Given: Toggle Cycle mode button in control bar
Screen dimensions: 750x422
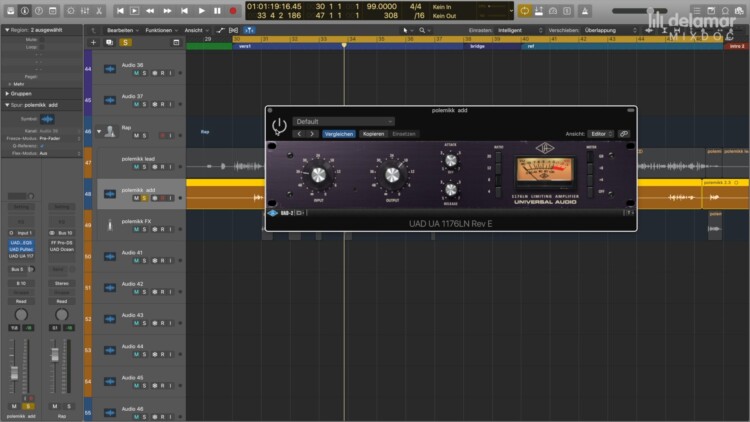Looking at the screenshot, I should 525,11.
